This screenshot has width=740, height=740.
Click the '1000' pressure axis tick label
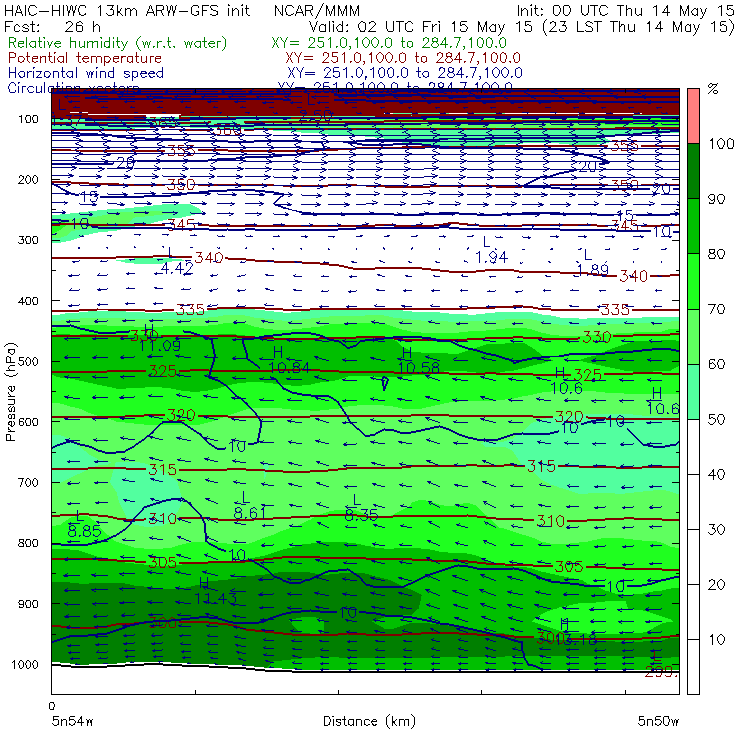pos(25,664)
